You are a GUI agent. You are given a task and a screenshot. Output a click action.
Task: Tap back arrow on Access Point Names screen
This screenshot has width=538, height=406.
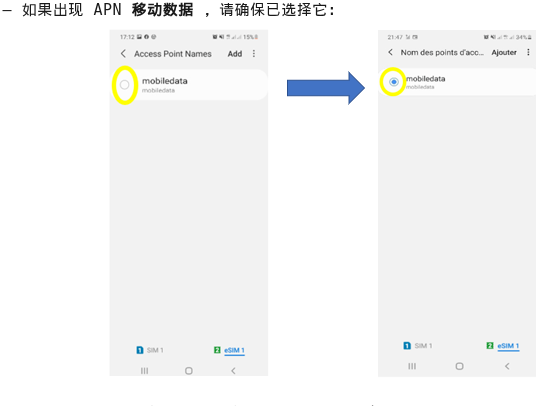point(124,54)
